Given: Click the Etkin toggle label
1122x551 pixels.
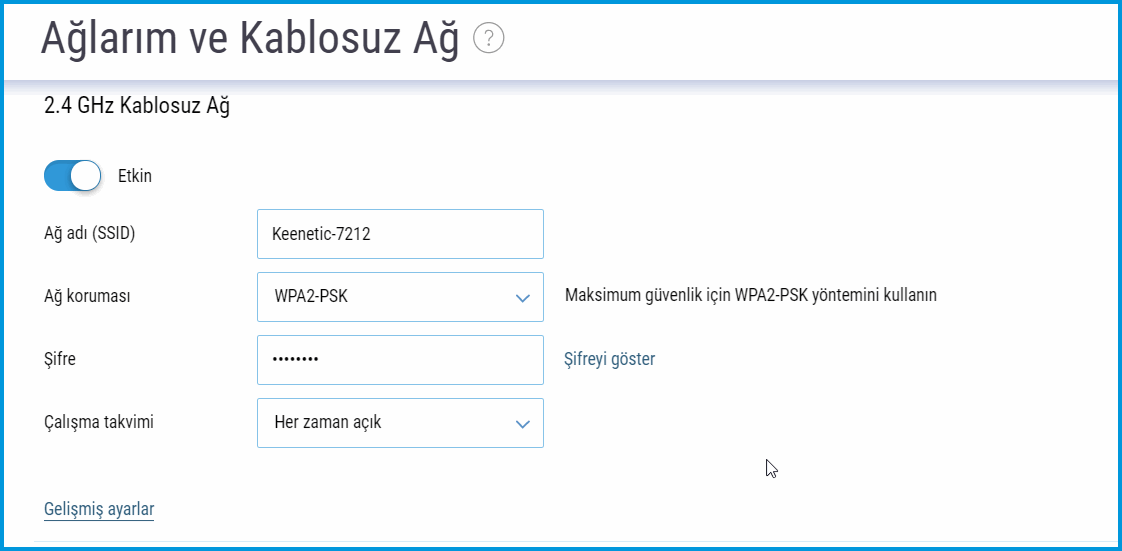Looking at the screenshot, I should pyautogui.click(x=135, y=176).
